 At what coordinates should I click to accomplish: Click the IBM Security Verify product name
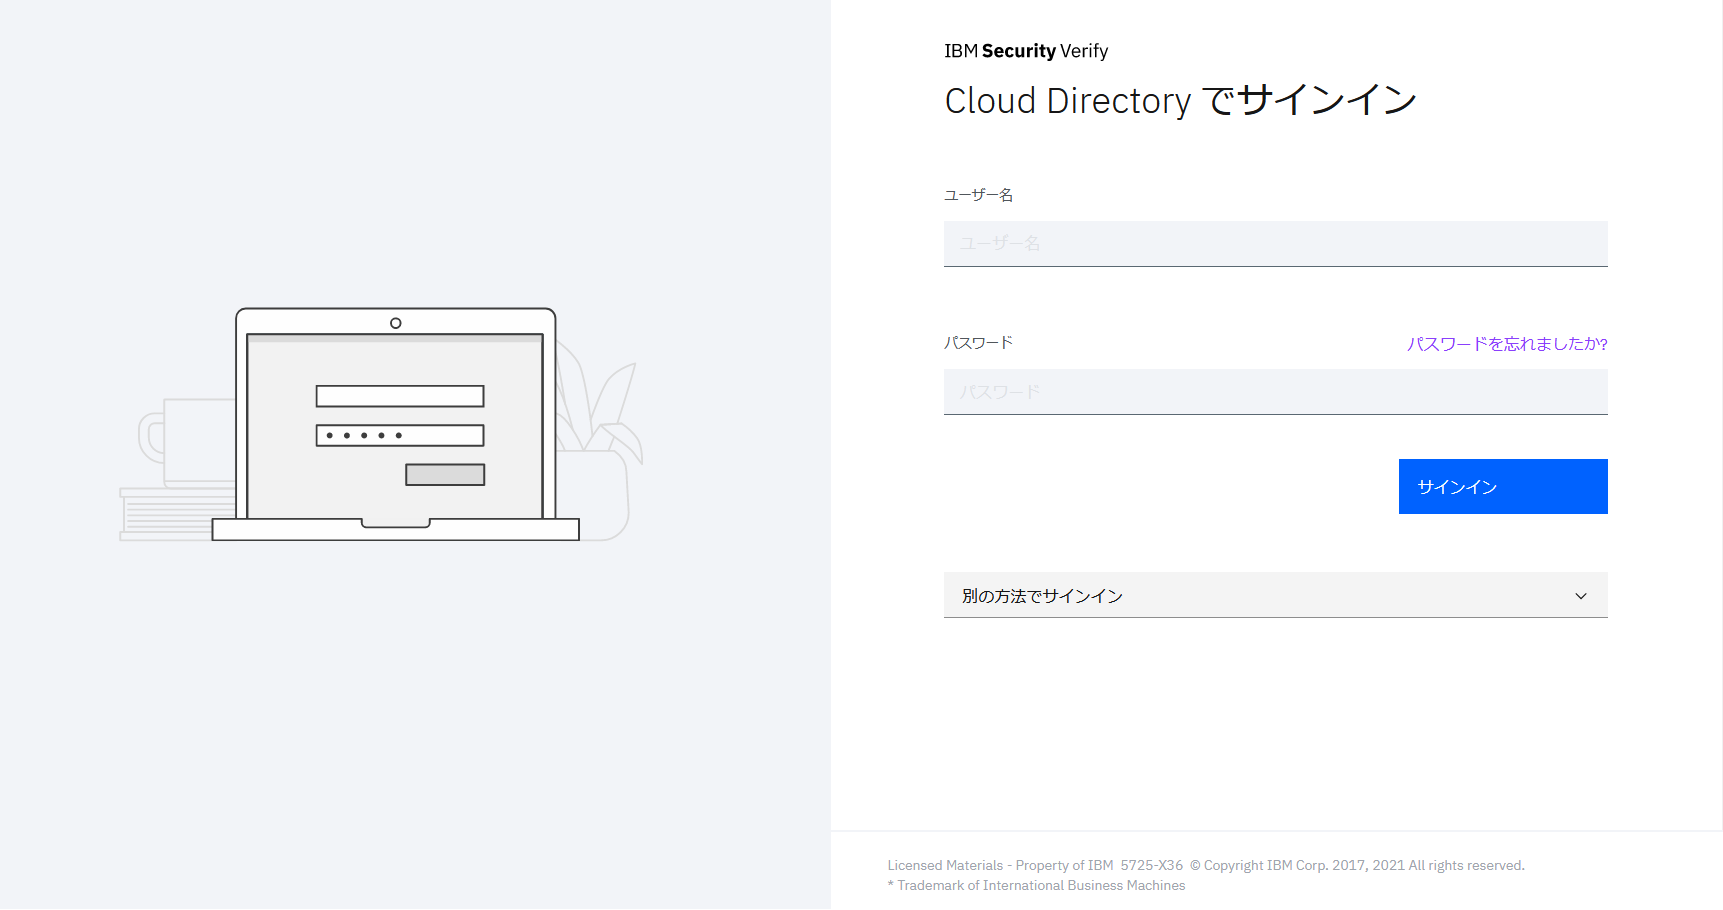(1026, 51)
